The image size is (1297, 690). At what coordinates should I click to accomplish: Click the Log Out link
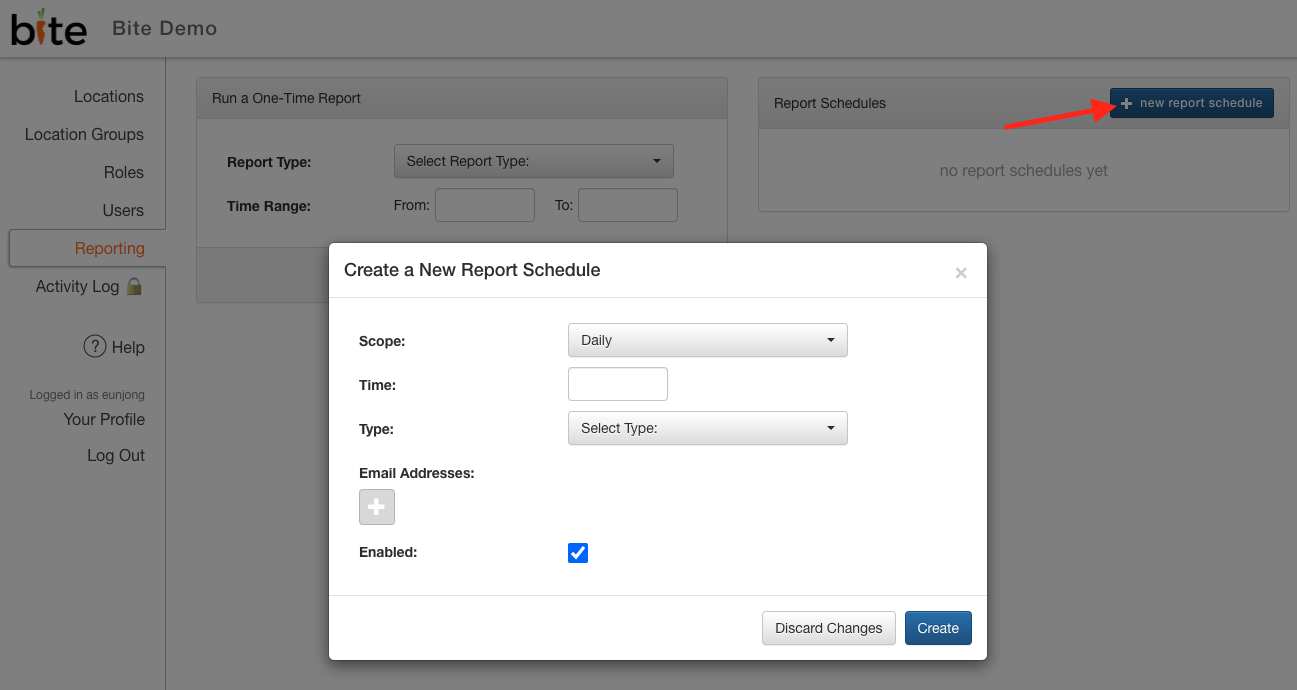click(116, 455)
